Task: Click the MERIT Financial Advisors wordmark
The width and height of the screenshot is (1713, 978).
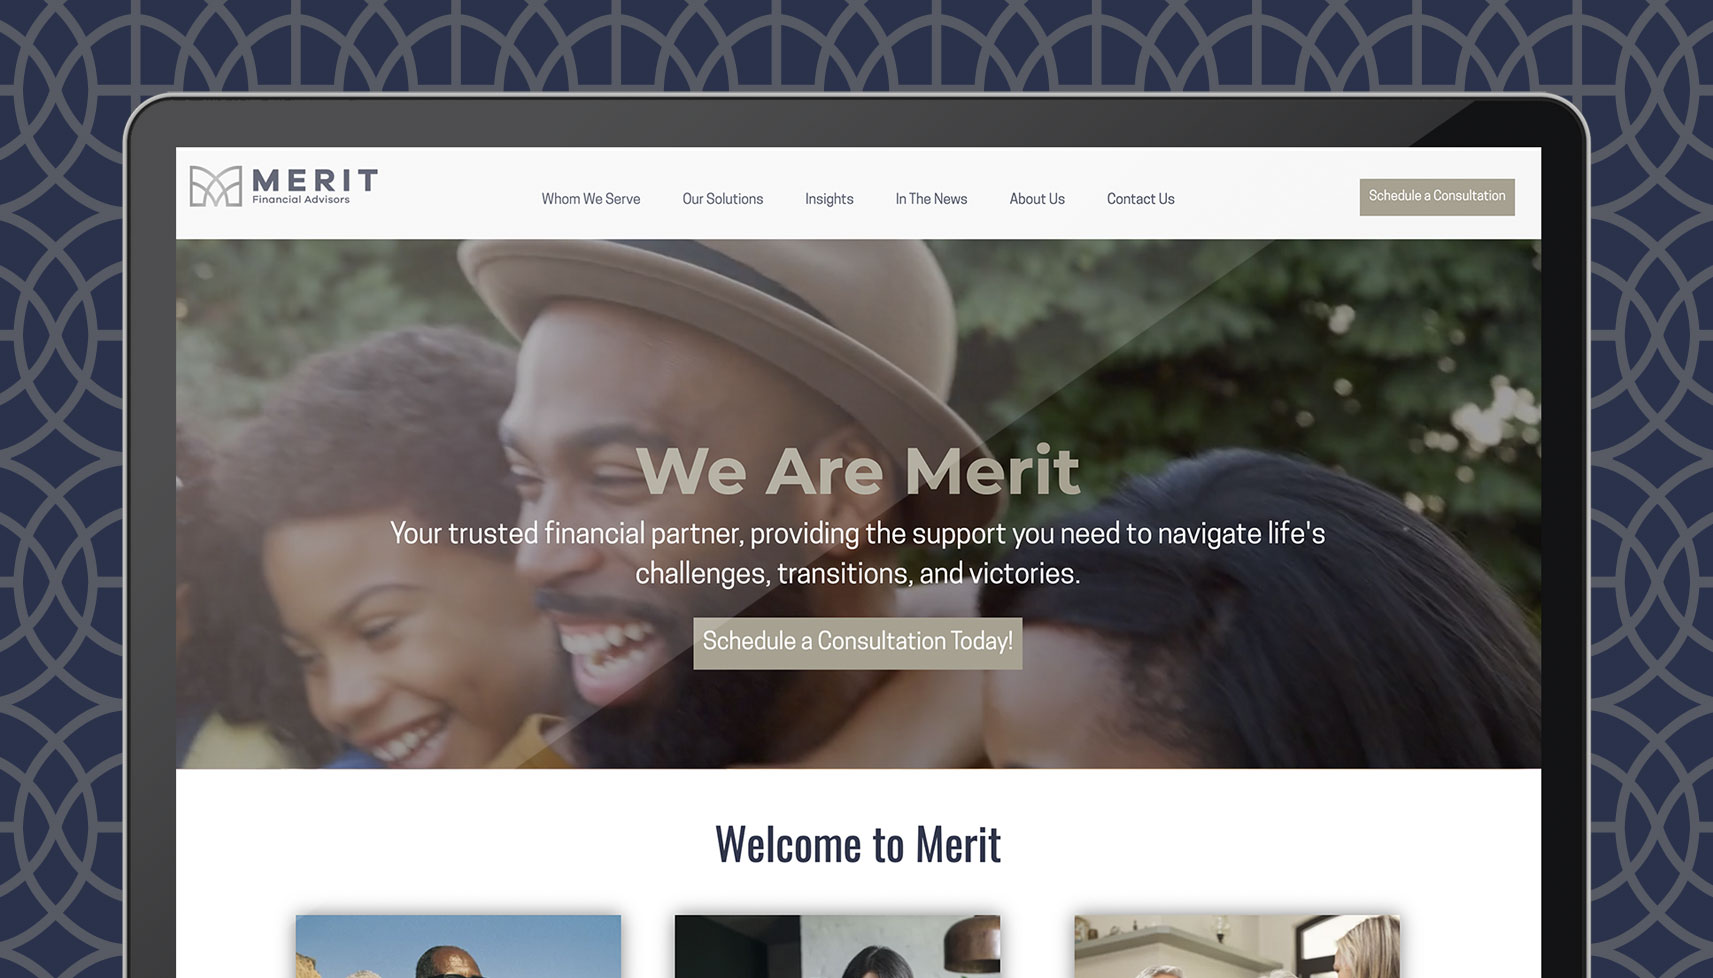Action: (x=315, y=186)
